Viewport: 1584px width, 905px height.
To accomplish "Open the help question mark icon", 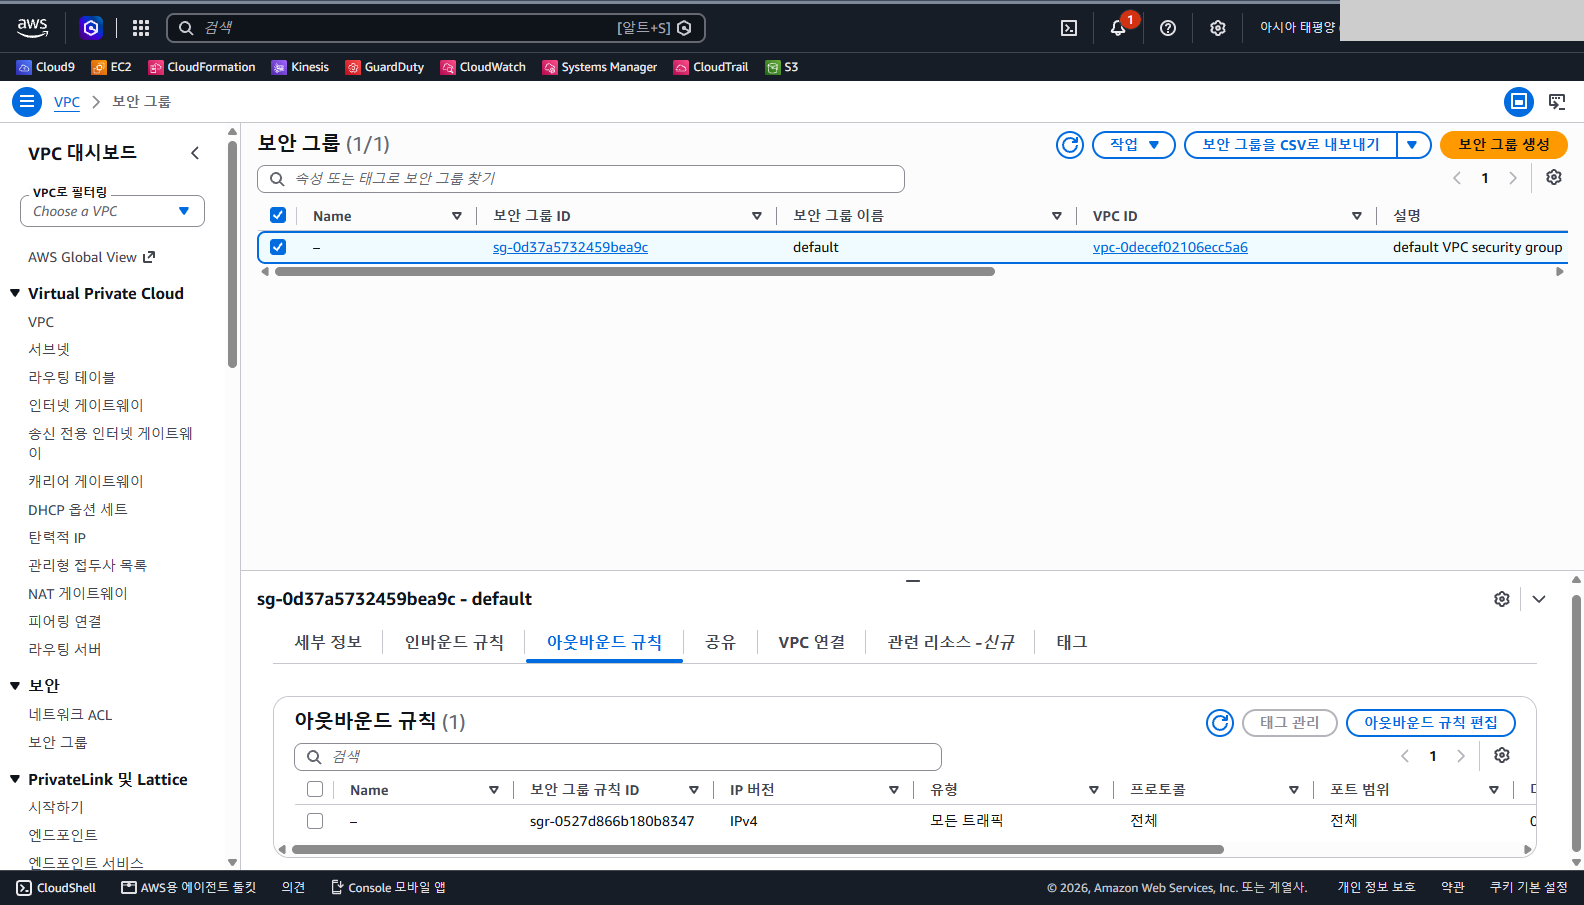I will [x=1168, y=28].
